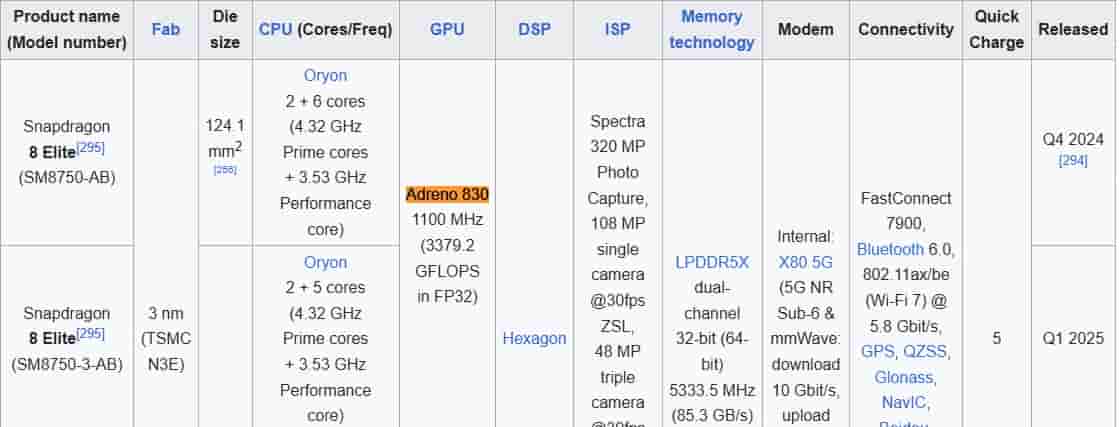
Task: Open citation [295] beside SM8750-AB's 8 Elite
Action: coord(90,148)
